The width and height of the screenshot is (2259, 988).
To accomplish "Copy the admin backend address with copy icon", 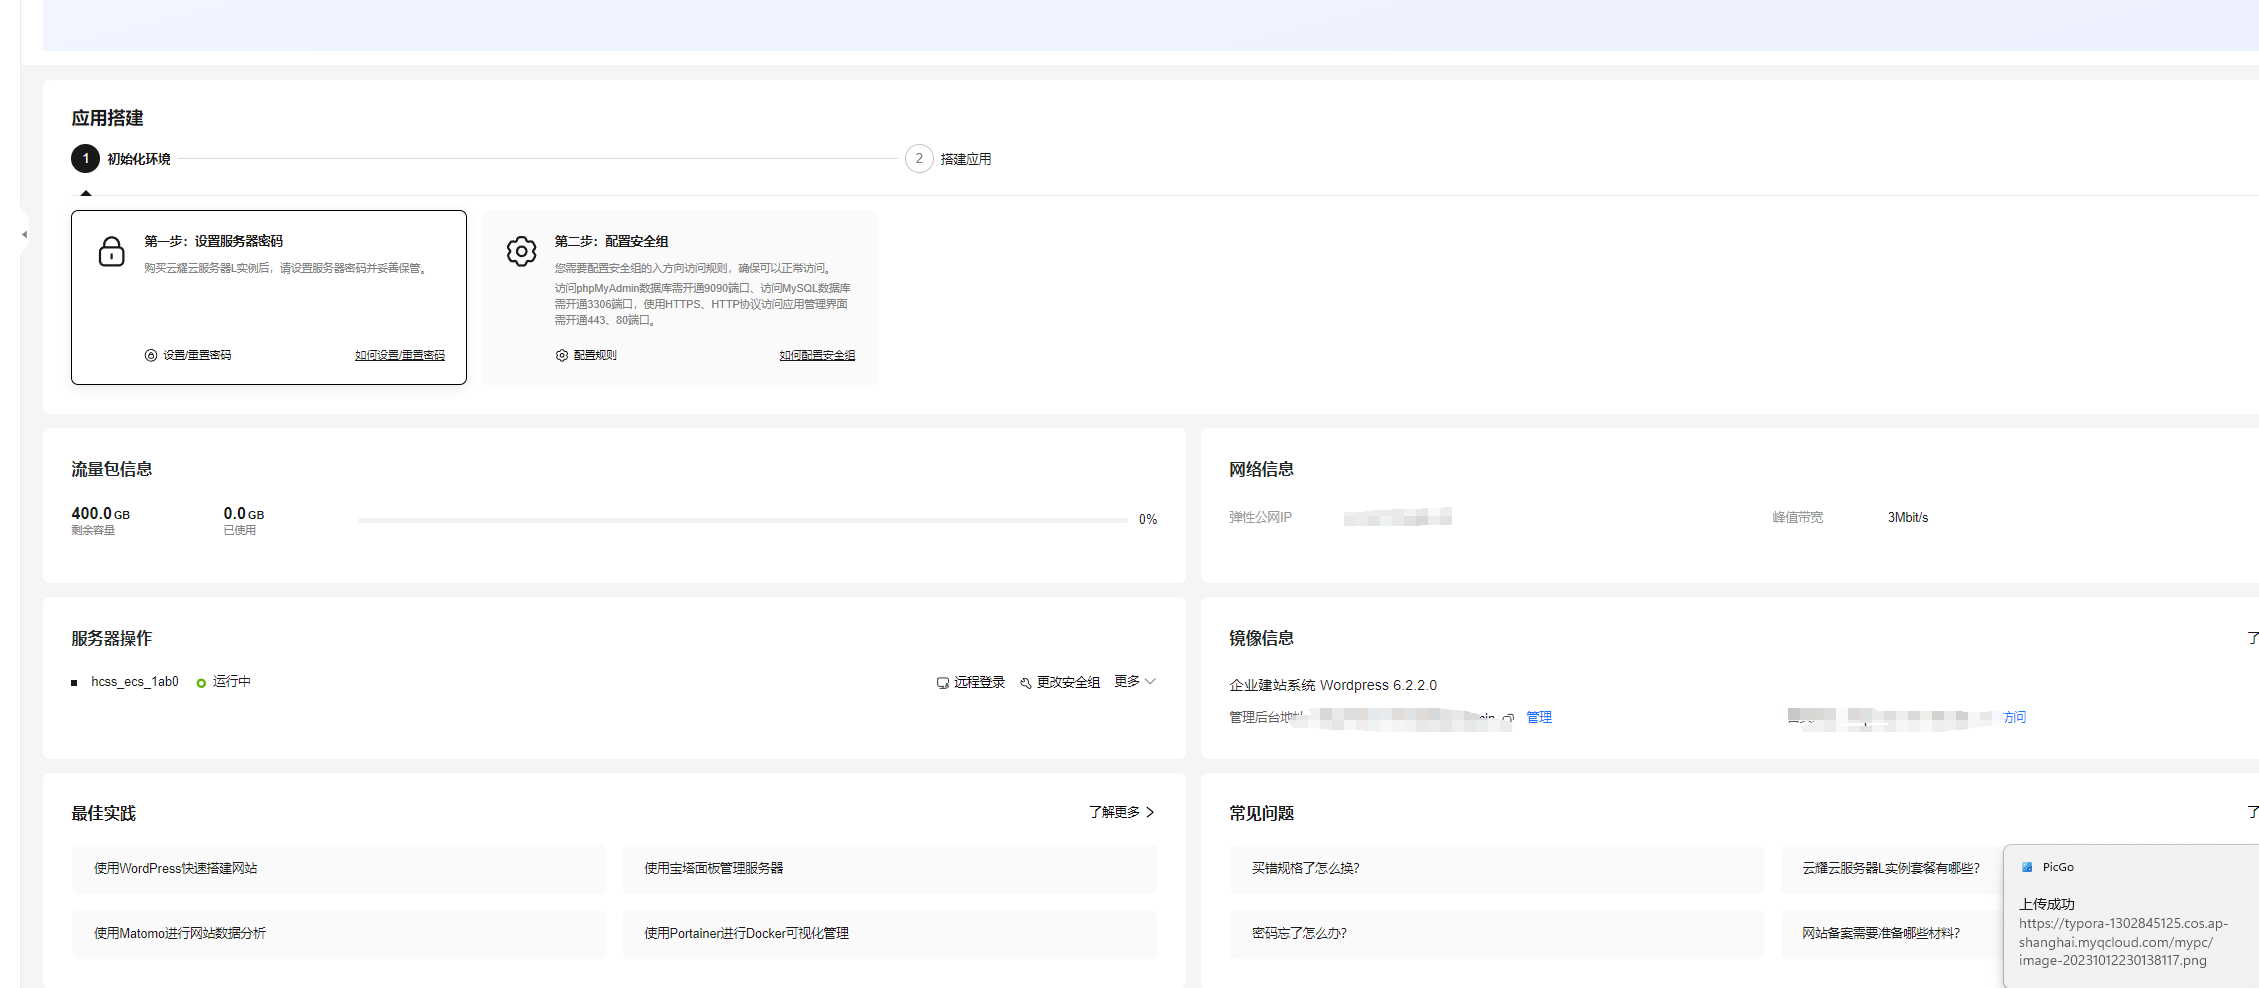I will [x=1508, y=718].
